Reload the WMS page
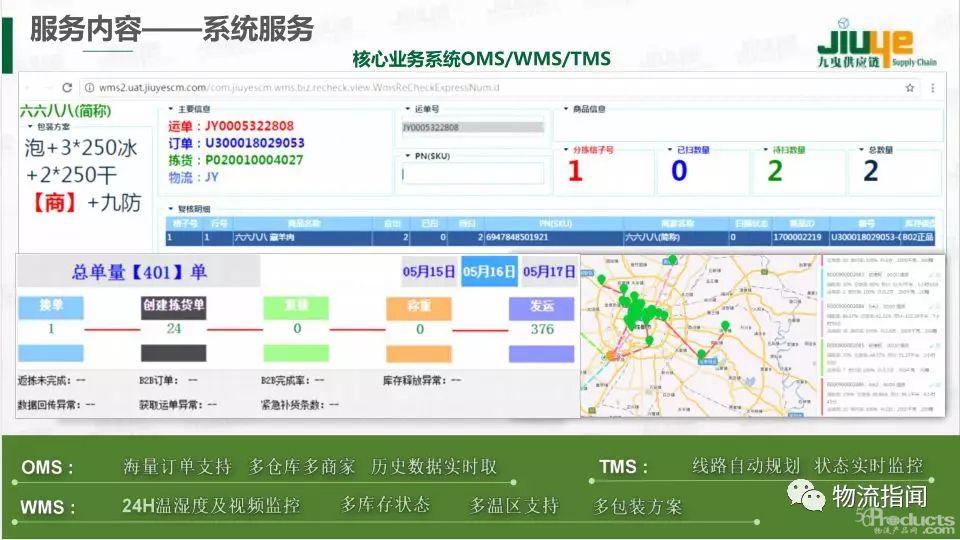This screenshot has width=960, height=540. pos(67,88)
